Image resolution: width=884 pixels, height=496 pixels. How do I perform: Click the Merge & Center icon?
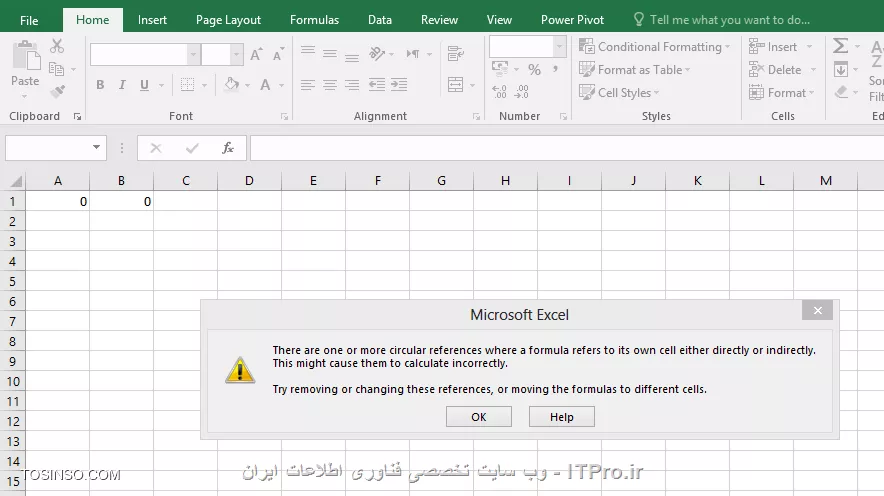tap(456, 85)
